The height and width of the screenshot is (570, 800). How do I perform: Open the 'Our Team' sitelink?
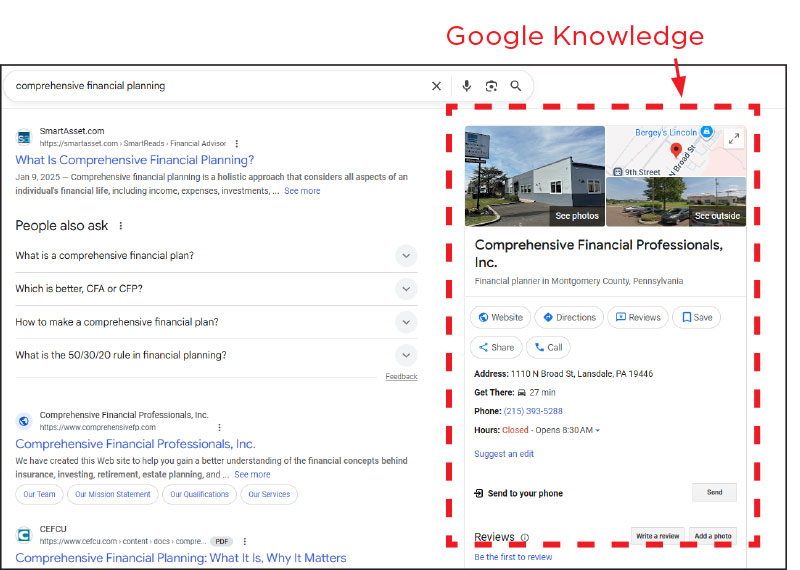coord(39,494)
